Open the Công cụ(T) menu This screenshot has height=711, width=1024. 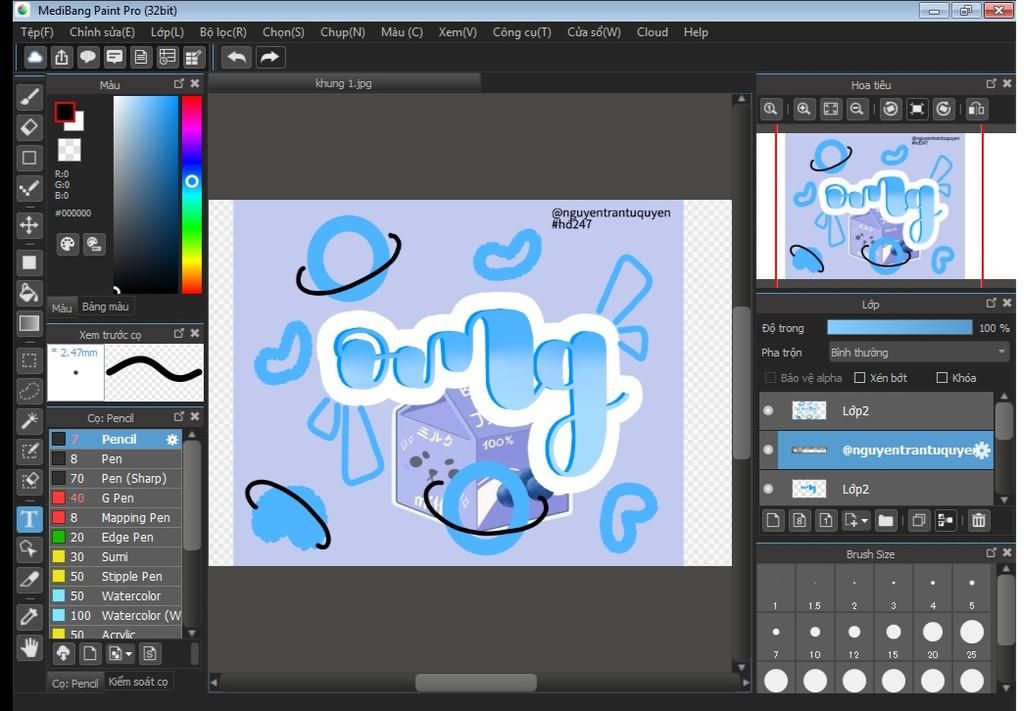pyautogui.click(x=522, y=32)
